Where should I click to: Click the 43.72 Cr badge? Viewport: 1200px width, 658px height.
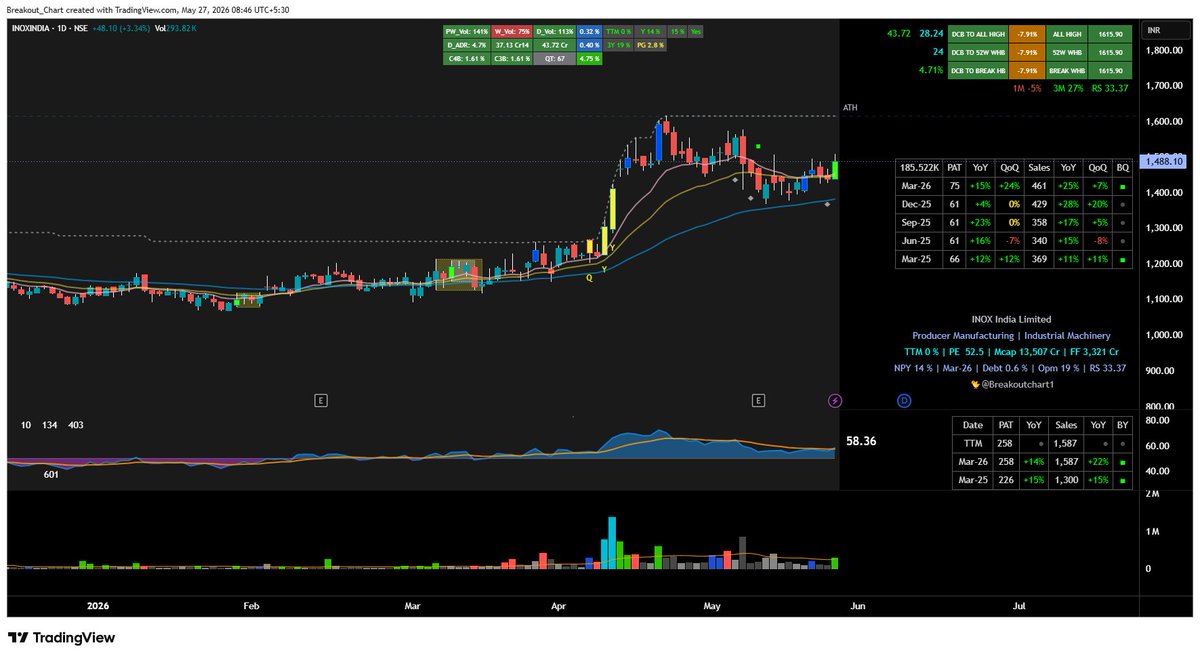tap(554, 46)
